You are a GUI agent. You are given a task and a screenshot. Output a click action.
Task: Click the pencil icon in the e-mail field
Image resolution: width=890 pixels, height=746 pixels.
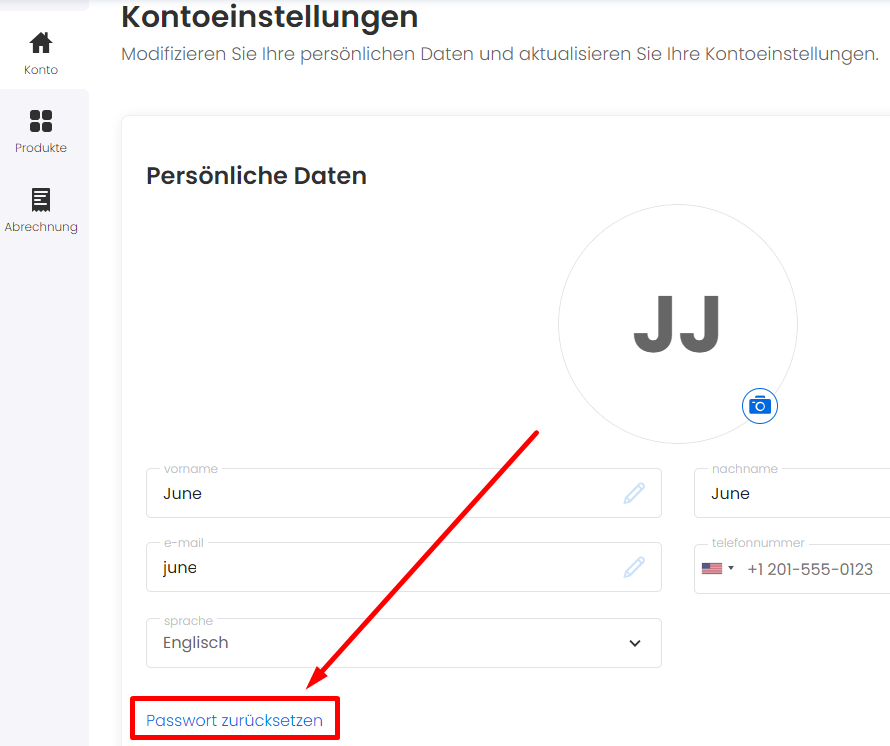point(634,567)
